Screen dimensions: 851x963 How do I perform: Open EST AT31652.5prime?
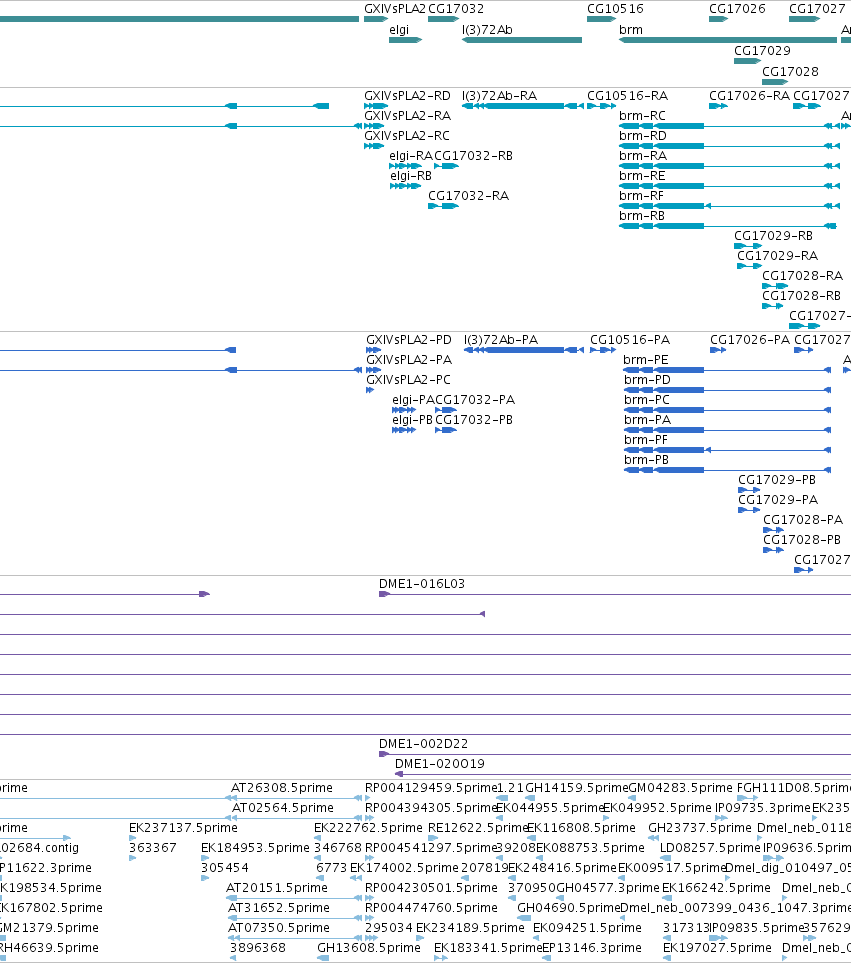click(279, 908)
